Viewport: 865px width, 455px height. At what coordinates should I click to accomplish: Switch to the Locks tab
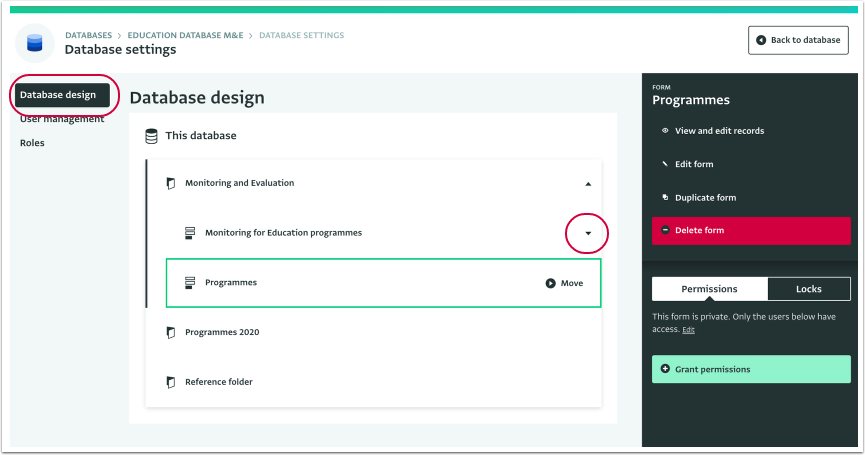(809, 289)
